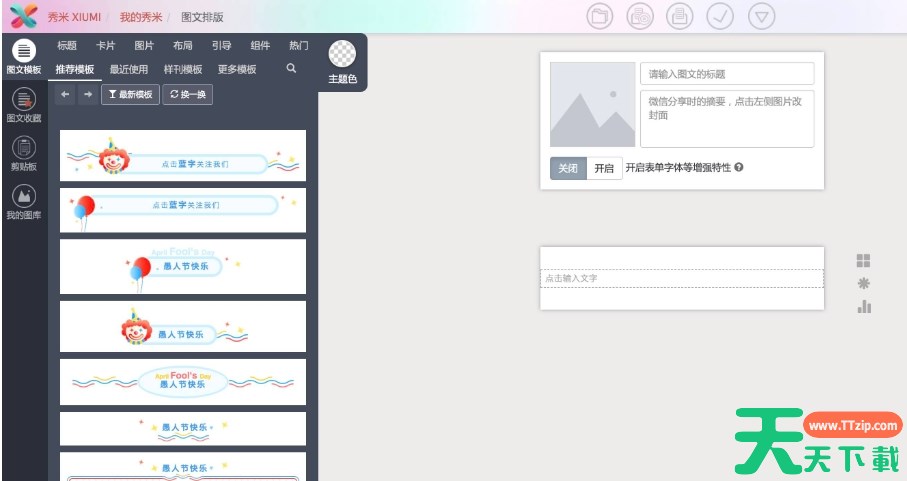The width and height of the screenshot is (907, 481).
Task: Click the preview camera icon in top toolbar
Action: pyautogui.click(x=640, y=16)
